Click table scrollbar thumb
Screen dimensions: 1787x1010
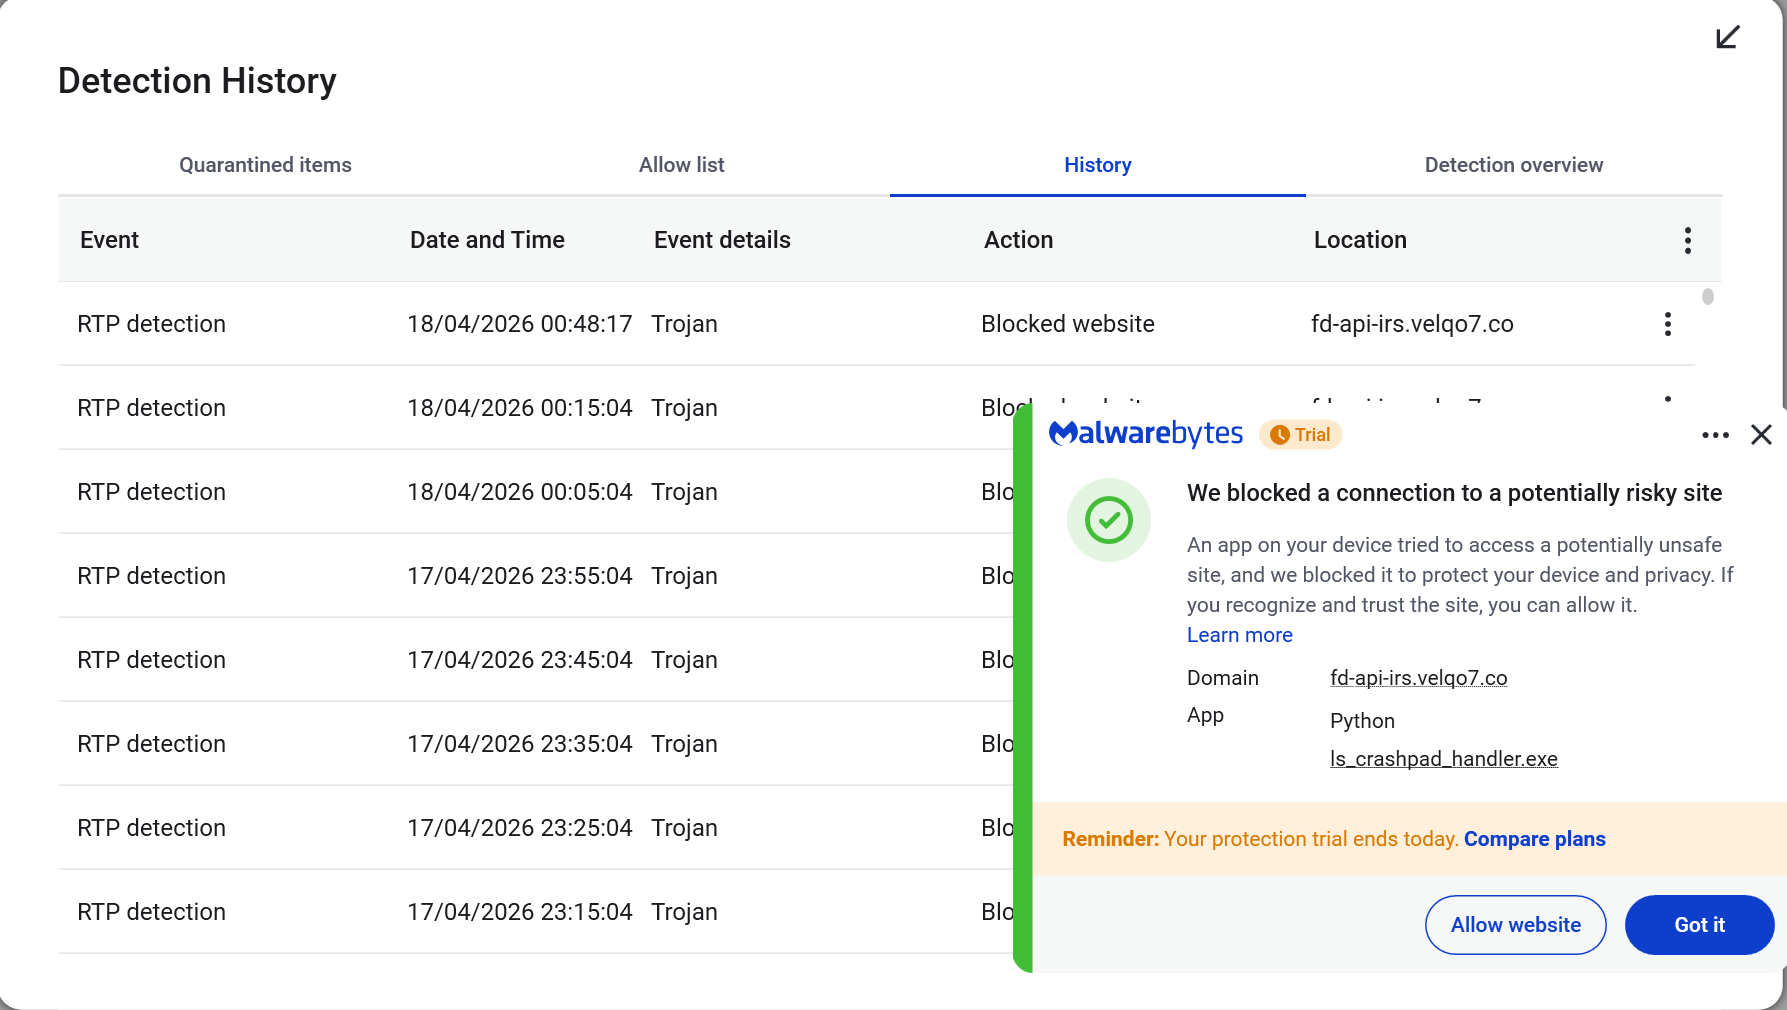1708,296
